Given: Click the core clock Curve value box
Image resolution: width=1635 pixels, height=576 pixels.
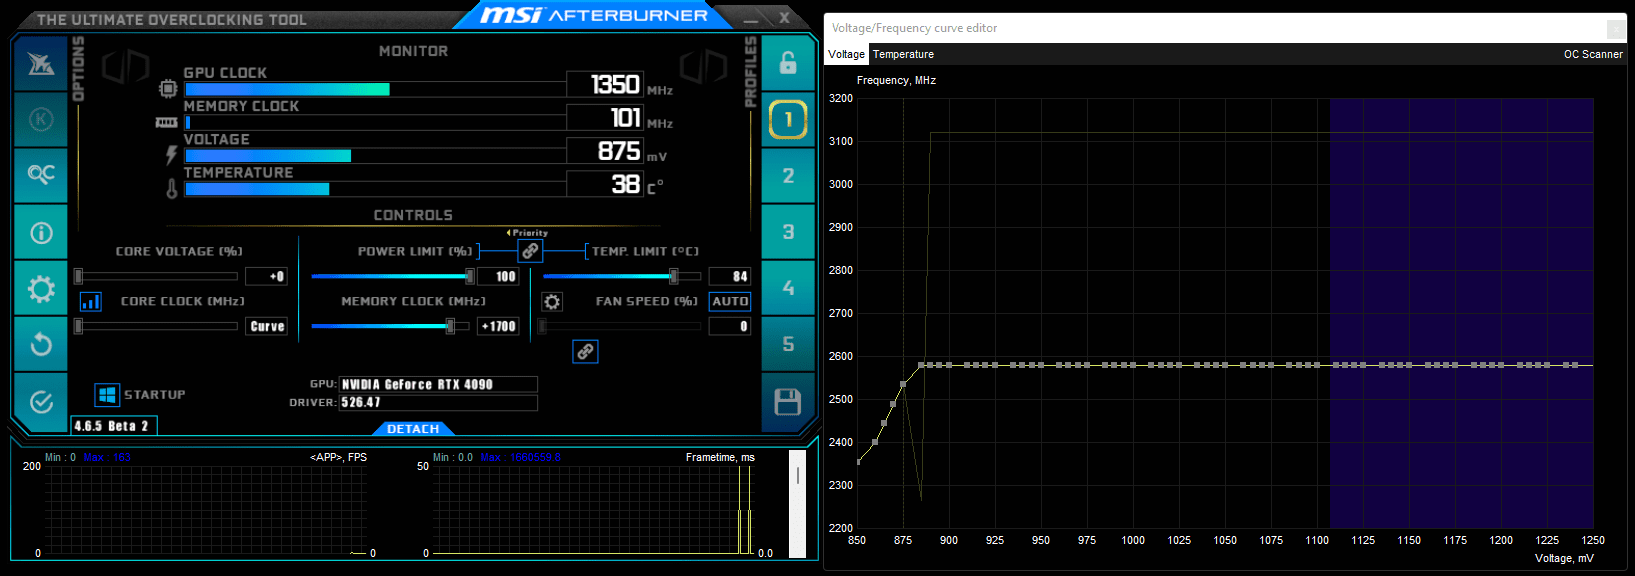Looking at the screenshot, I should tap(267, 326).
